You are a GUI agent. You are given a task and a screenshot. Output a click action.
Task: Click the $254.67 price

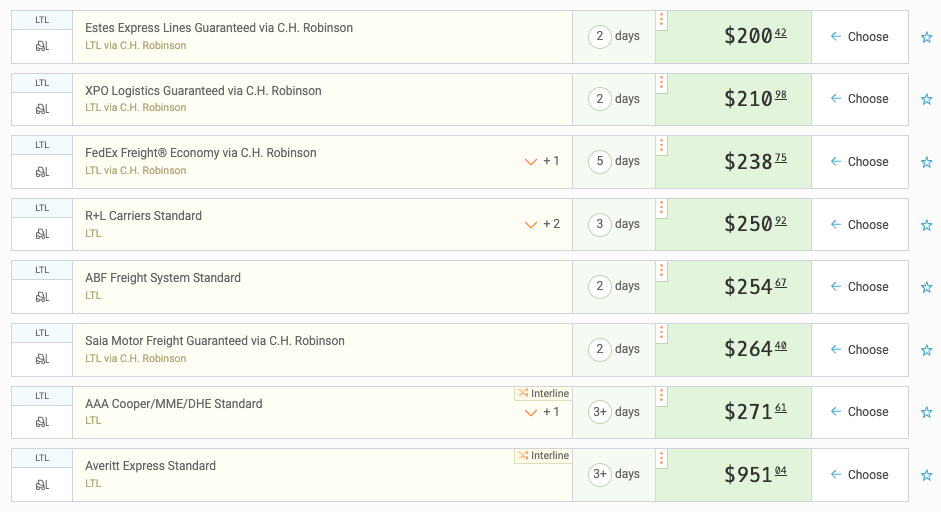755,286
